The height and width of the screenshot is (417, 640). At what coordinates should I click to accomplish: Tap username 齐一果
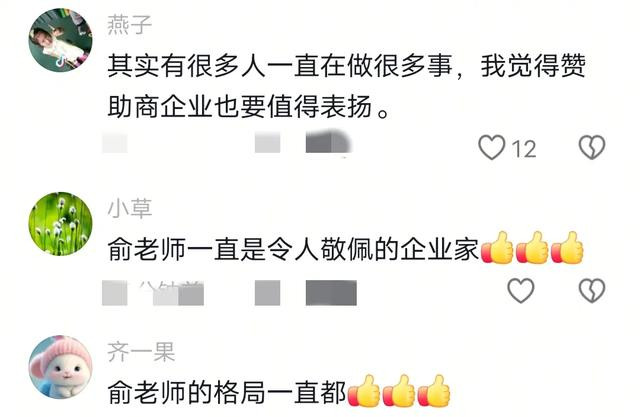141,352
